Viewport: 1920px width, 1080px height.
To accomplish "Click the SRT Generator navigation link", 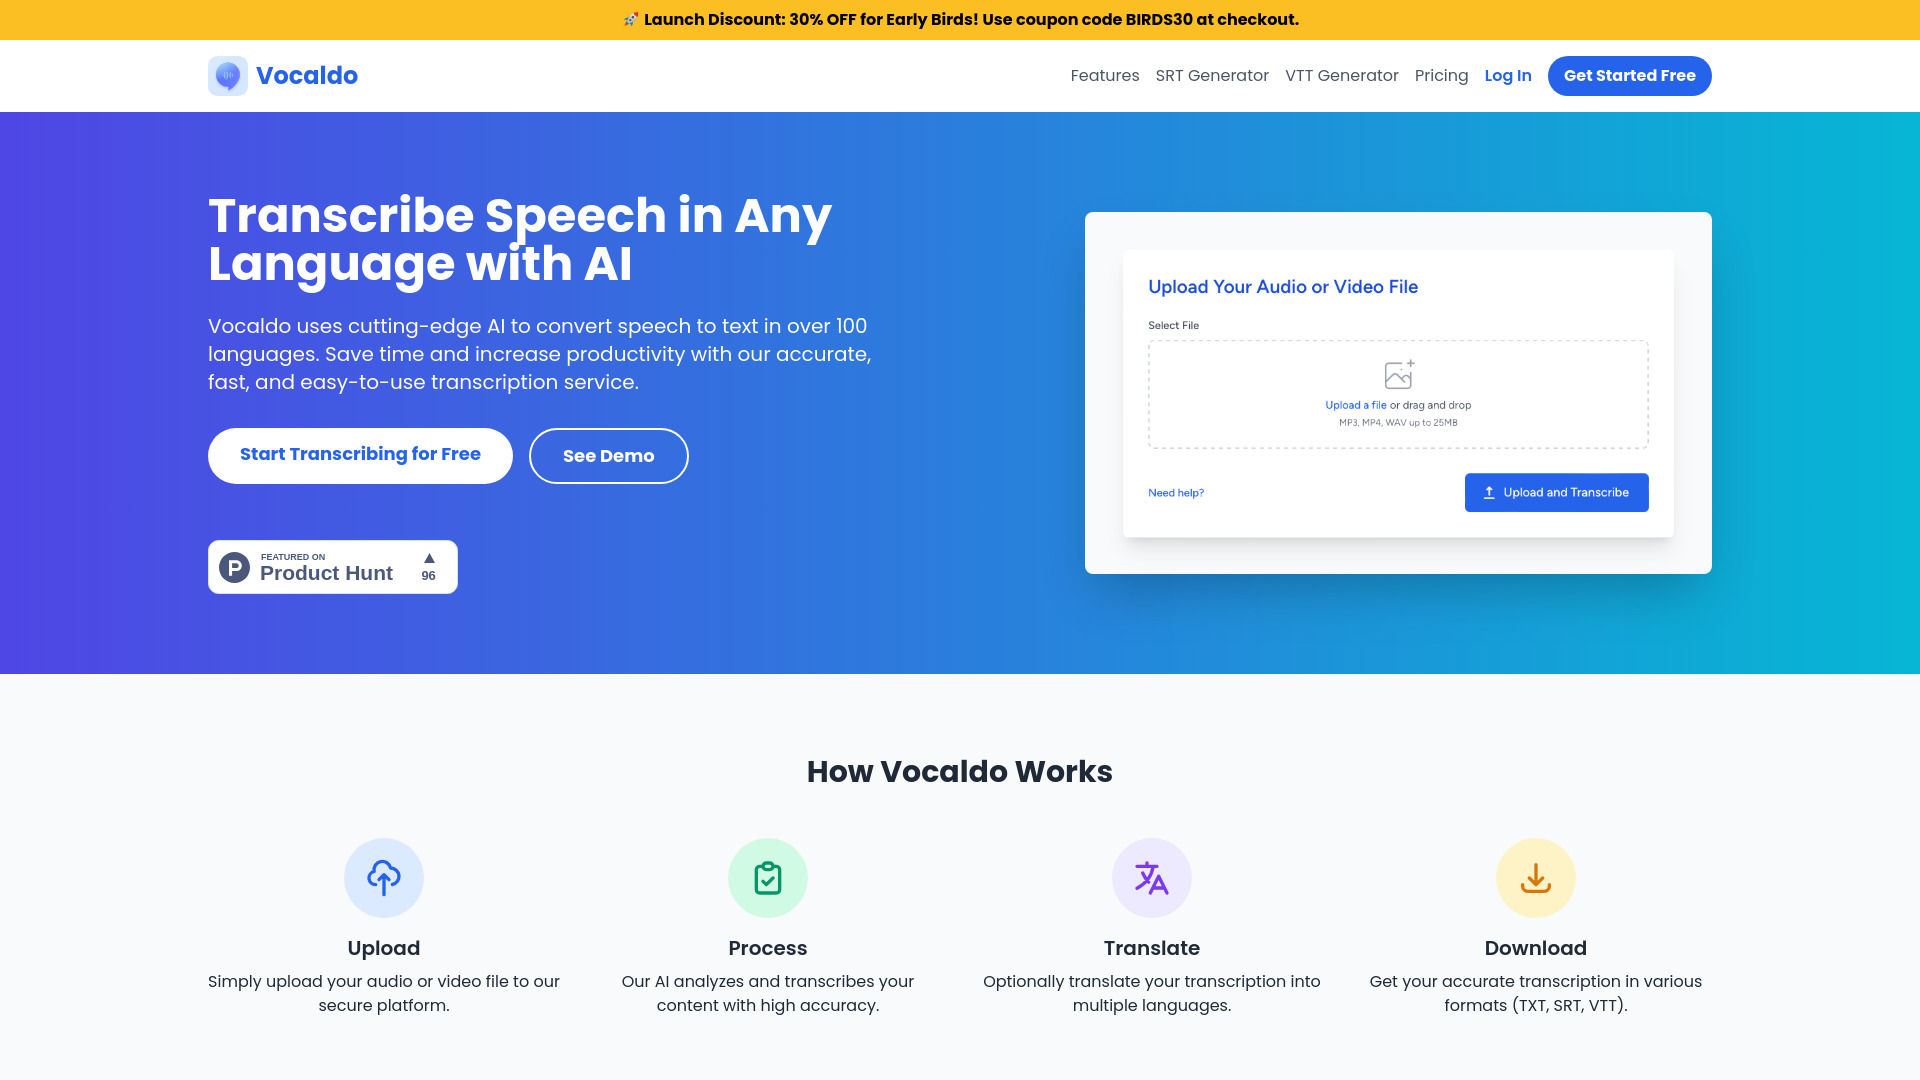I will click(1212, 75).
